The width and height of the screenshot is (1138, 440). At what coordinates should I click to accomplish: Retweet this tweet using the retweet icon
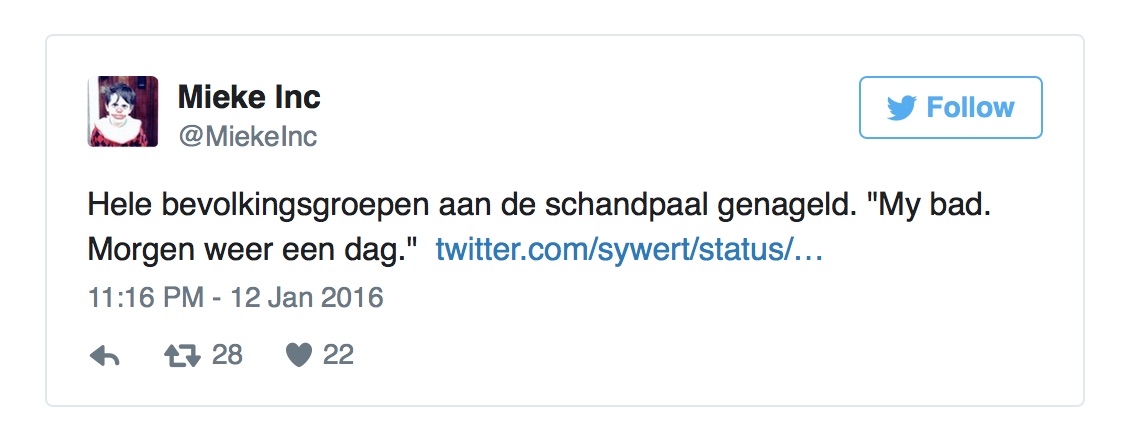(181, 356)
